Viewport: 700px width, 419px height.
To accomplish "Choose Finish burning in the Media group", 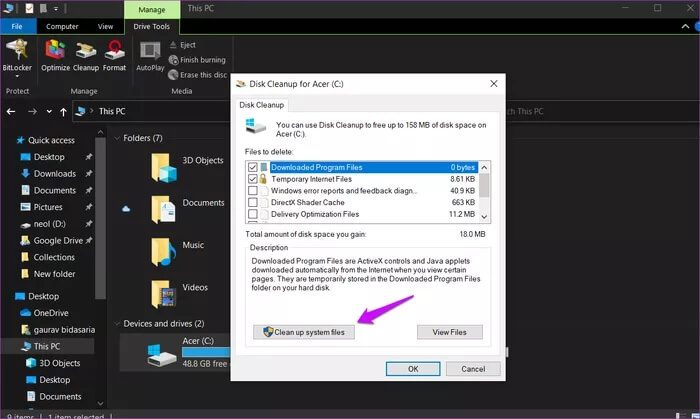I will point(197,60).
